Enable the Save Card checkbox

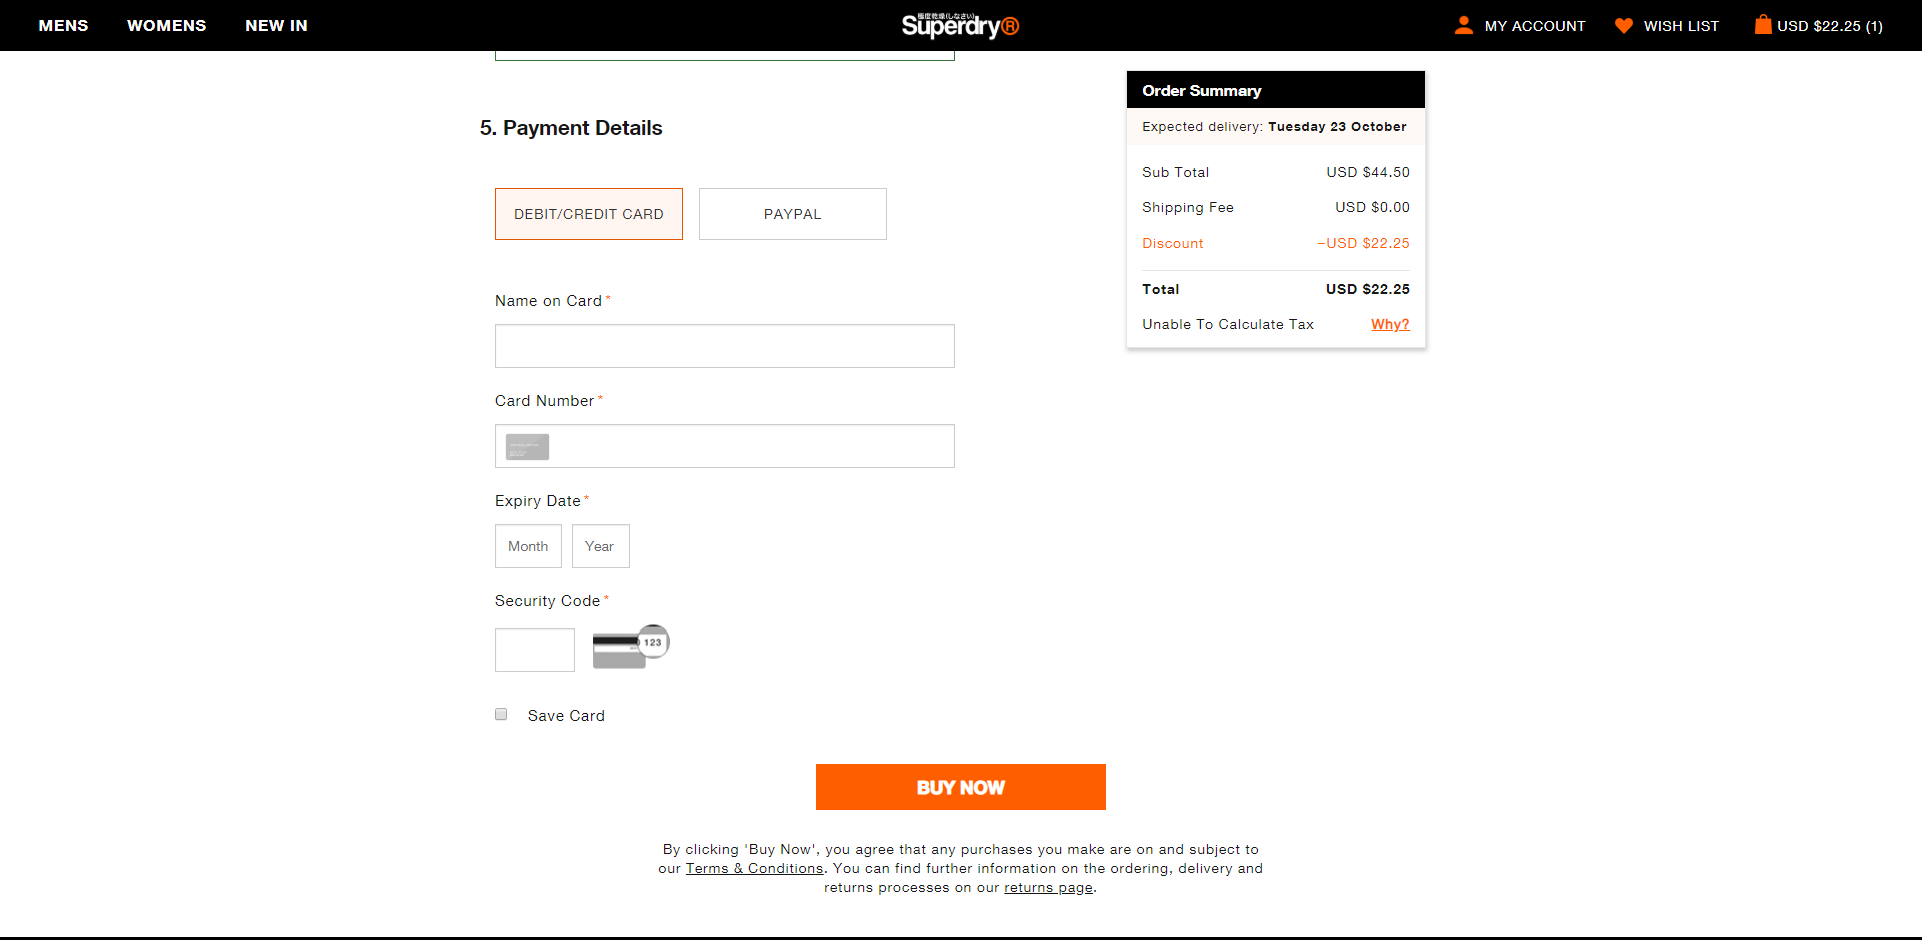[501, 714]
